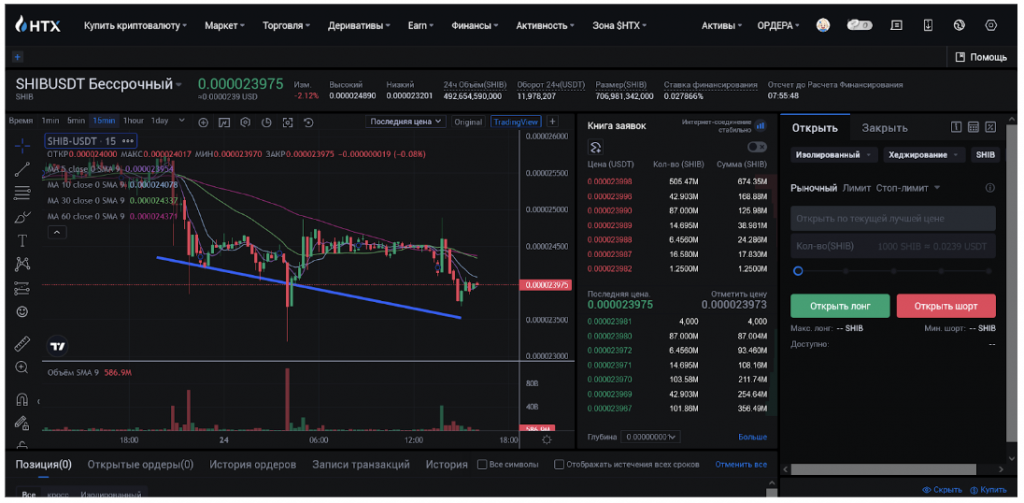Click the compare or add symbol icon
Image resolution: width=1024 pixels, height=503 pixels.
click(203, 122)
